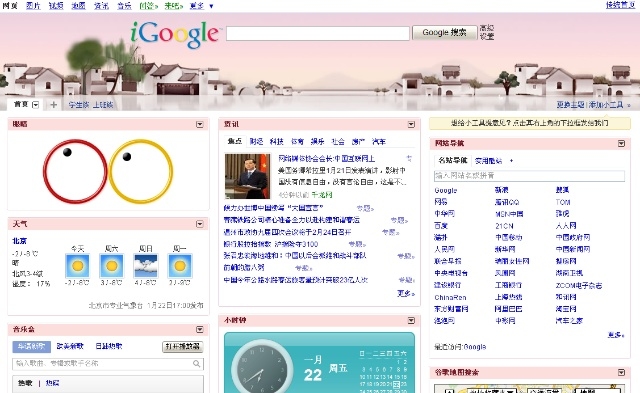Open 地图 maps in the top navigation bar
640x393 pixels.
(x=78, y=6)
